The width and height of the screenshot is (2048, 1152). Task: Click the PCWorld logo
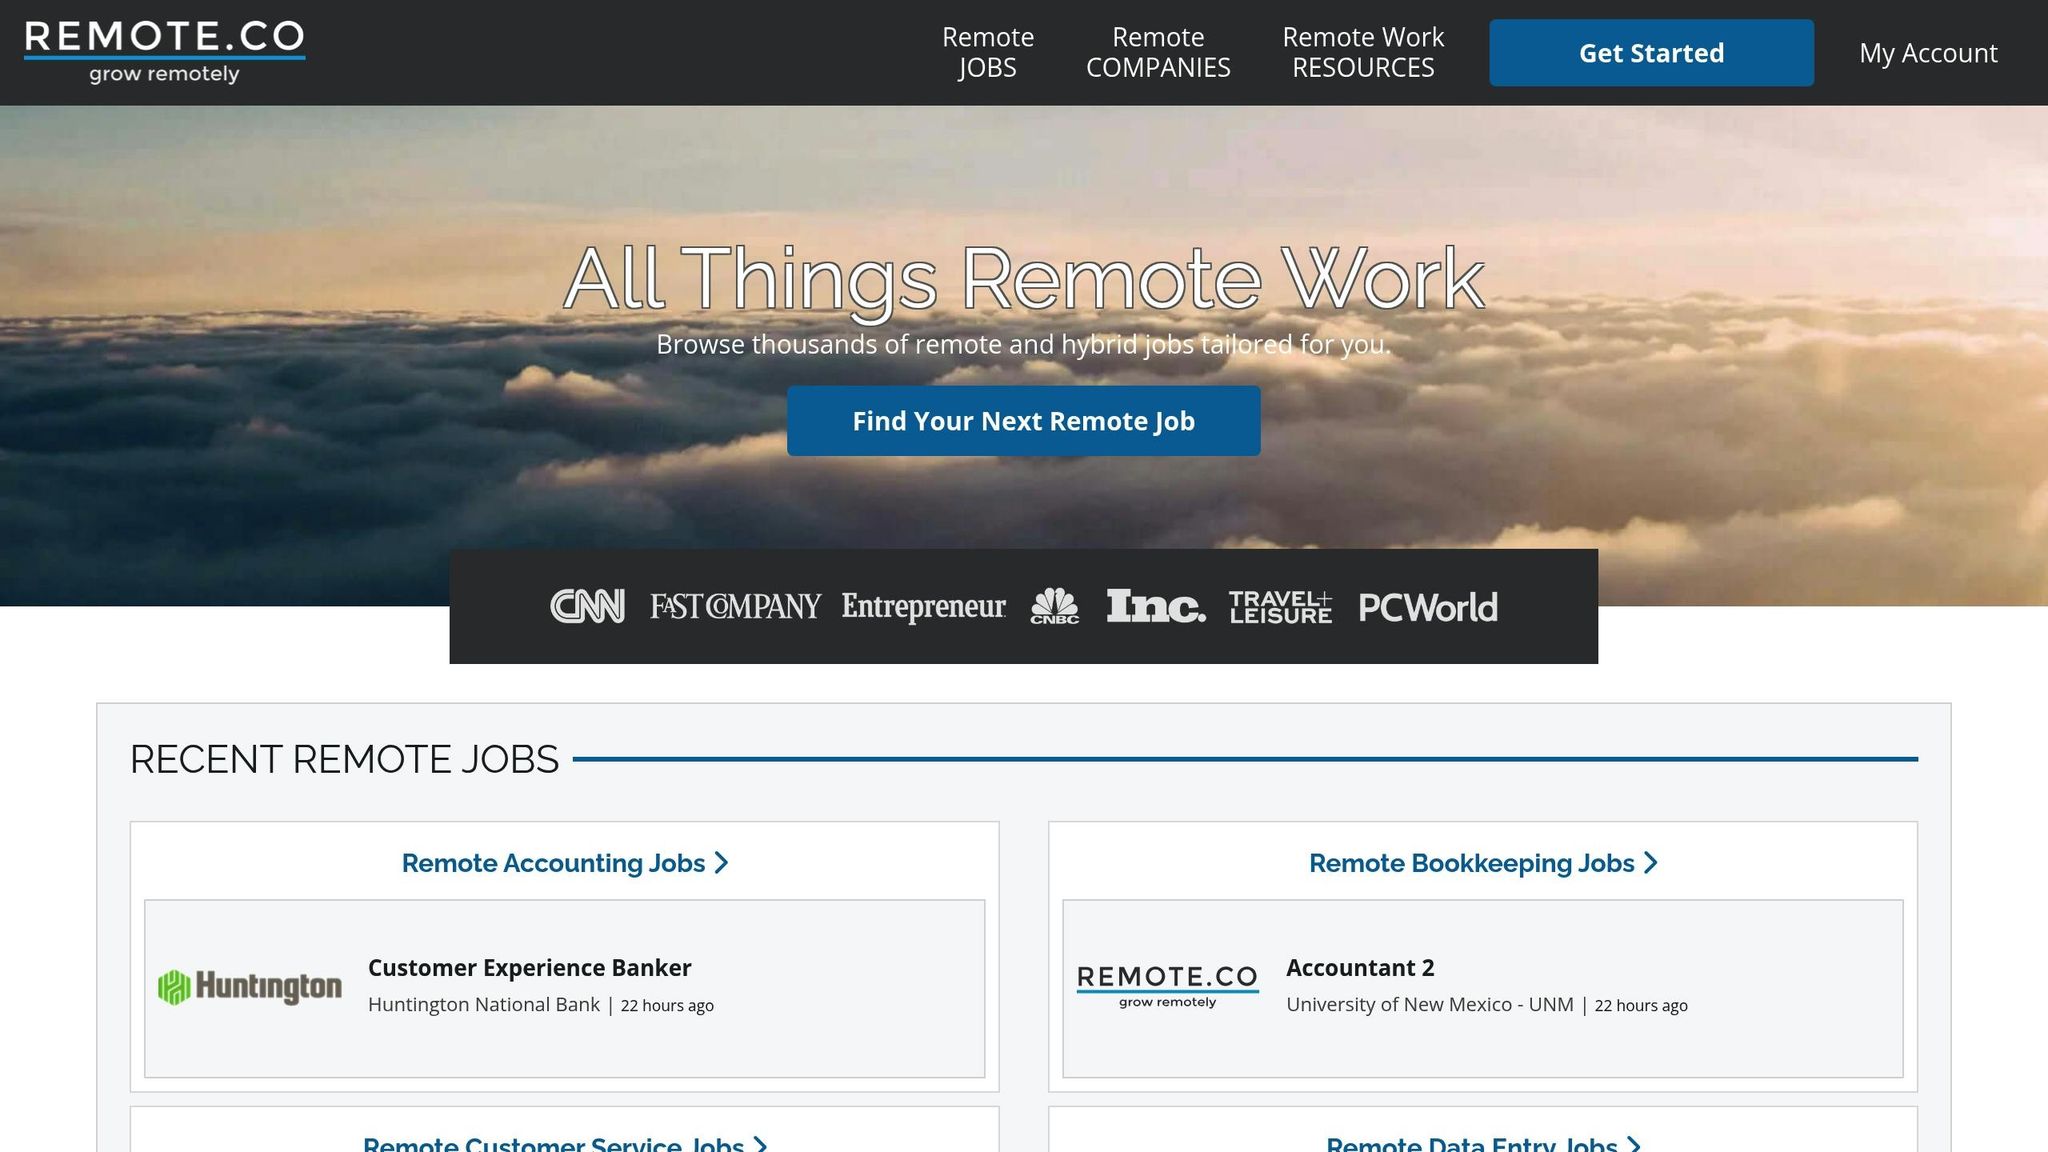pyautogui.click(x=1428, y=607)
